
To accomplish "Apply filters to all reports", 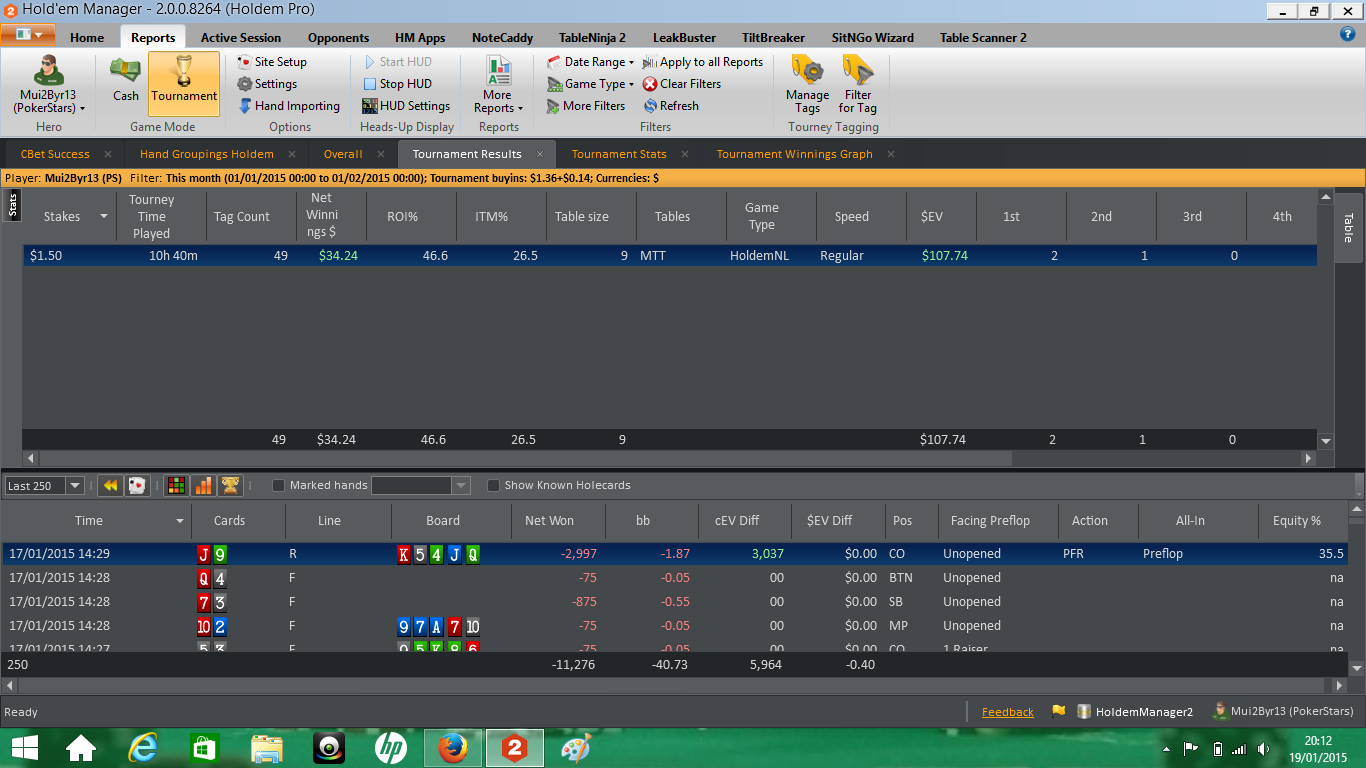I will [x=703, y=62].
